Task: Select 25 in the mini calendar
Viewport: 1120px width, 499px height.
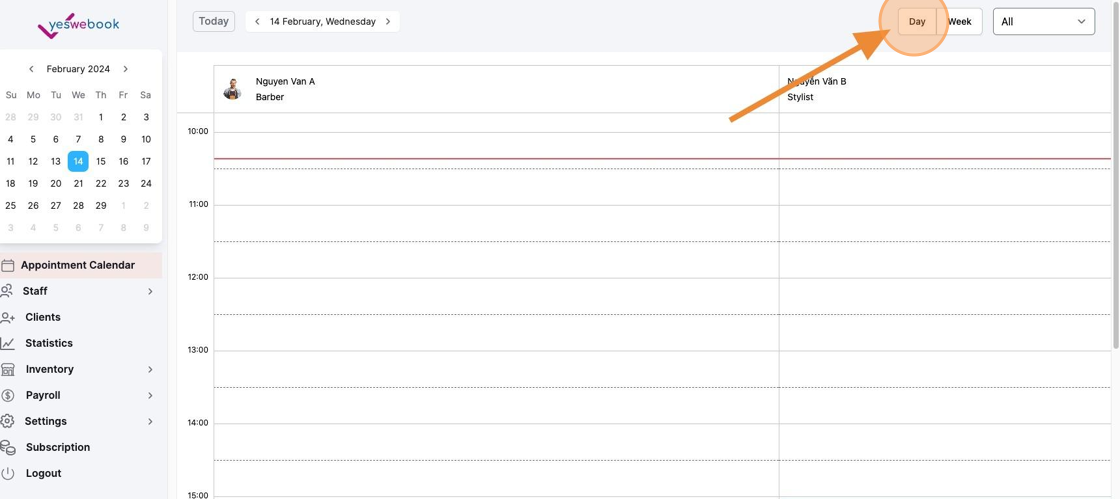Action: [x=10, y=206]
